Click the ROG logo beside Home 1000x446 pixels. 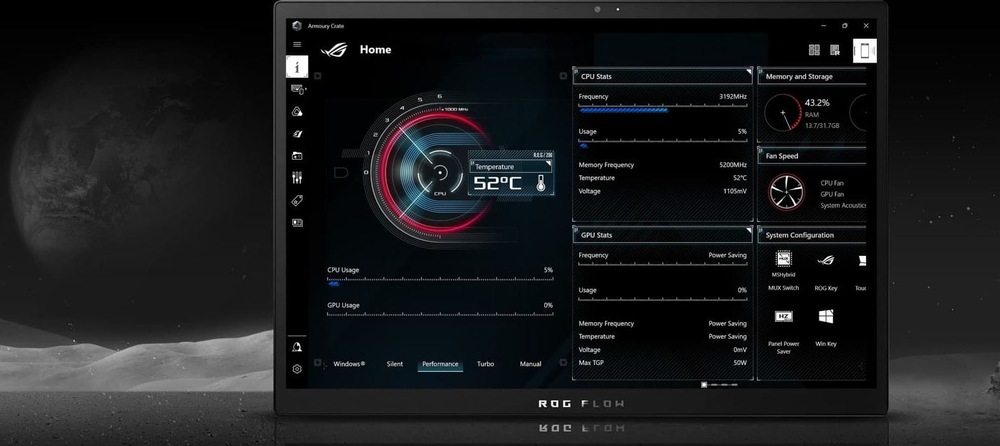[334, 50]
